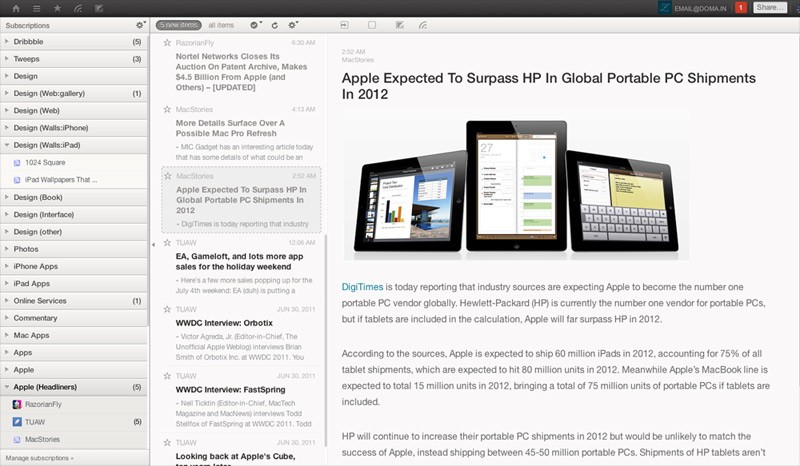Click the iPad product image in the article
Screen dimensions: 800x466
[516, 187]
